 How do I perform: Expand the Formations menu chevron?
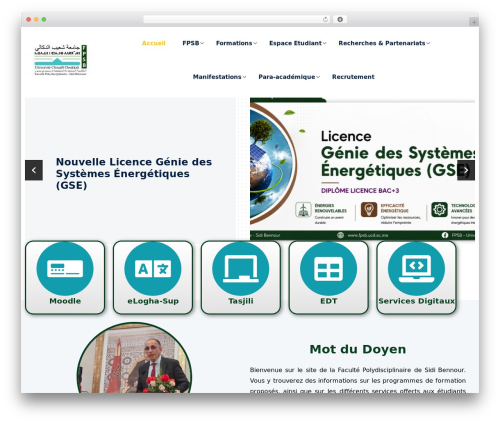point(255,43)
